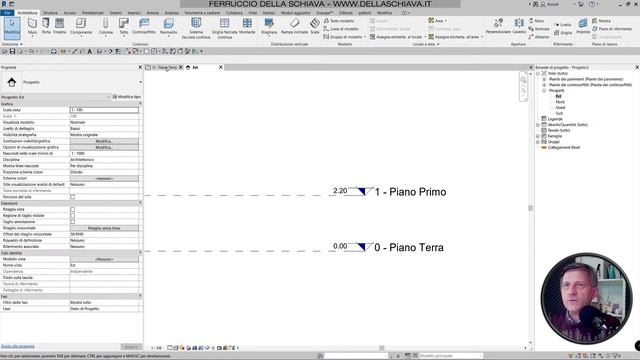Close the Est view tab
Screen dimensions: 640x360
coord(220,67)
